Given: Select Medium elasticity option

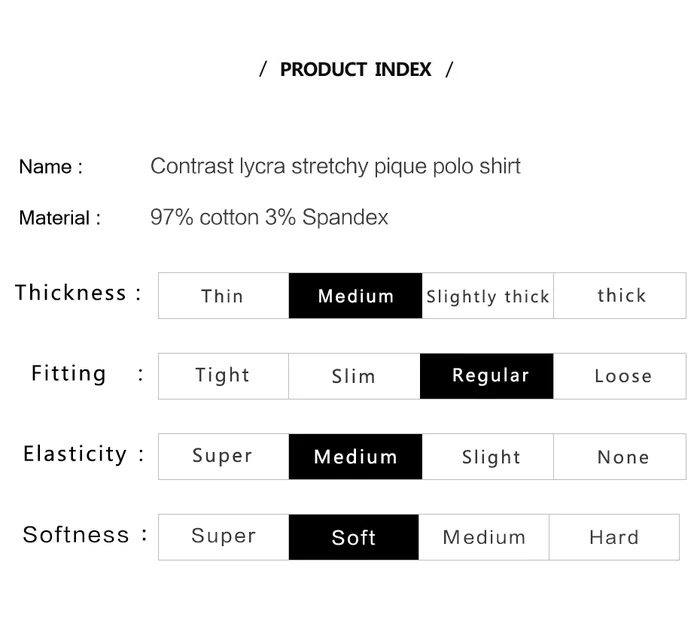Looking at the screenshot, I should coord(355,457).
